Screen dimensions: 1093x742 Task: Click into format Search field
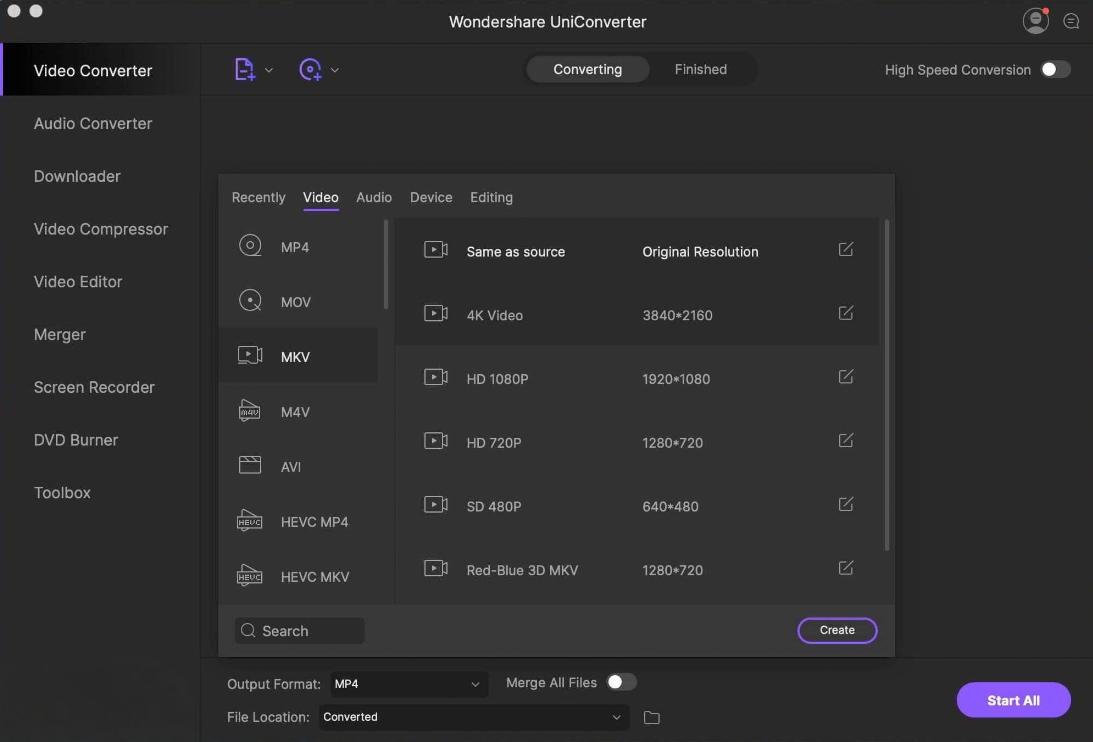tap(300, 631)
